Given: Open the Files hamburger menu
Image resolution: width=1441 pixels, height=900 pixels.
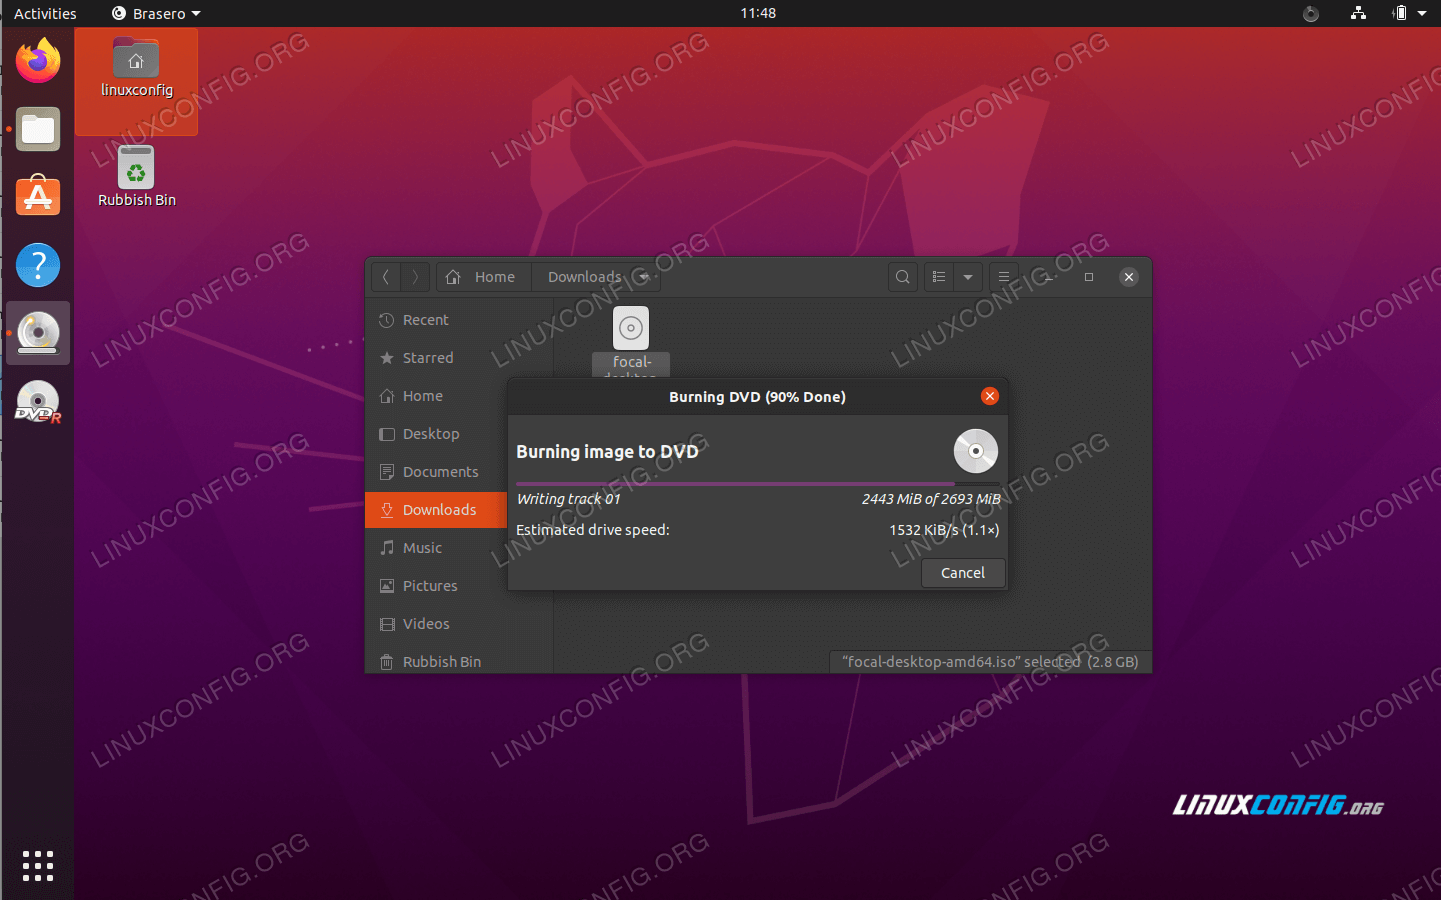Looking at the screenshot, I should [x=1004, y=277].
